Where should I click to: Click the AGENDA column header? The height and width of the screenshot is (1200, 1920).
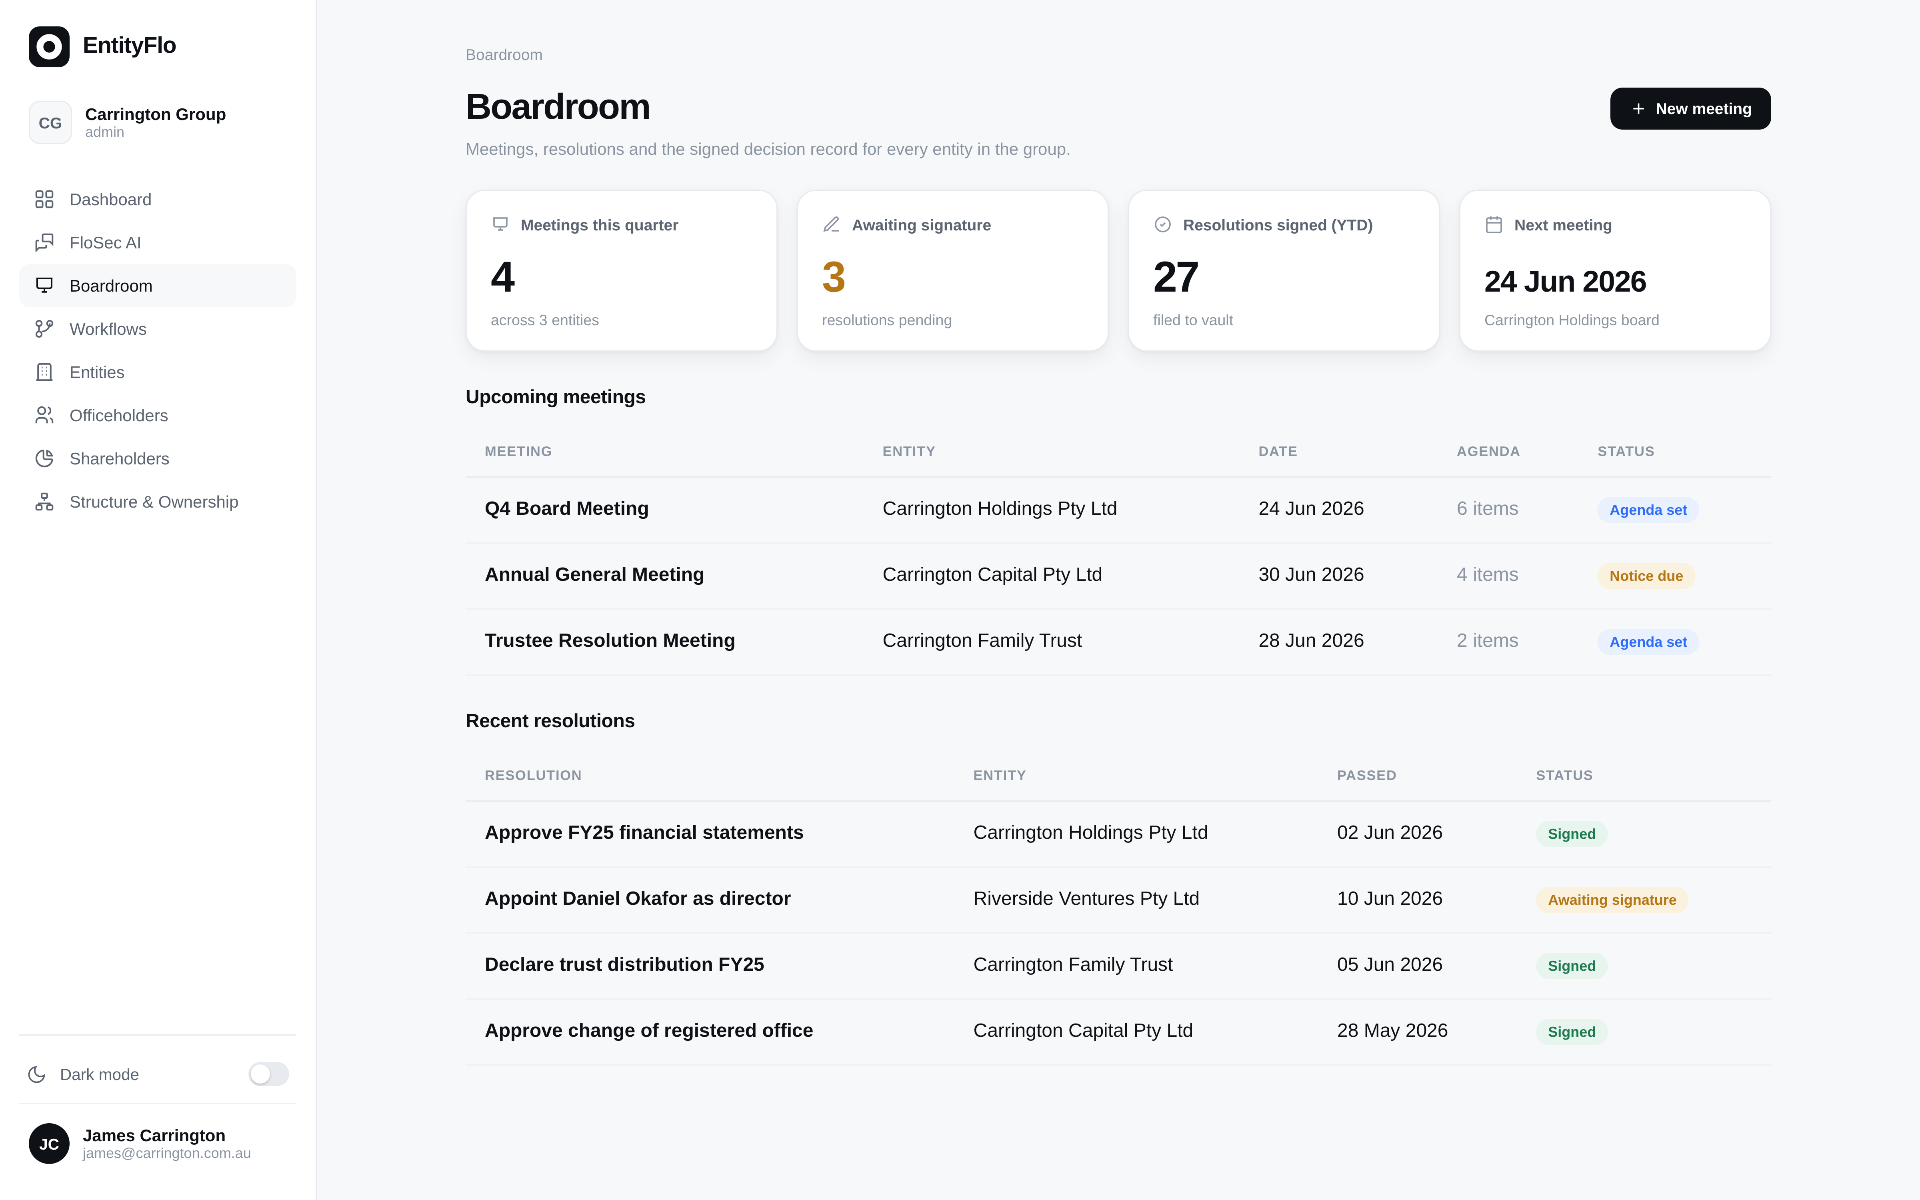(1488, 451)
